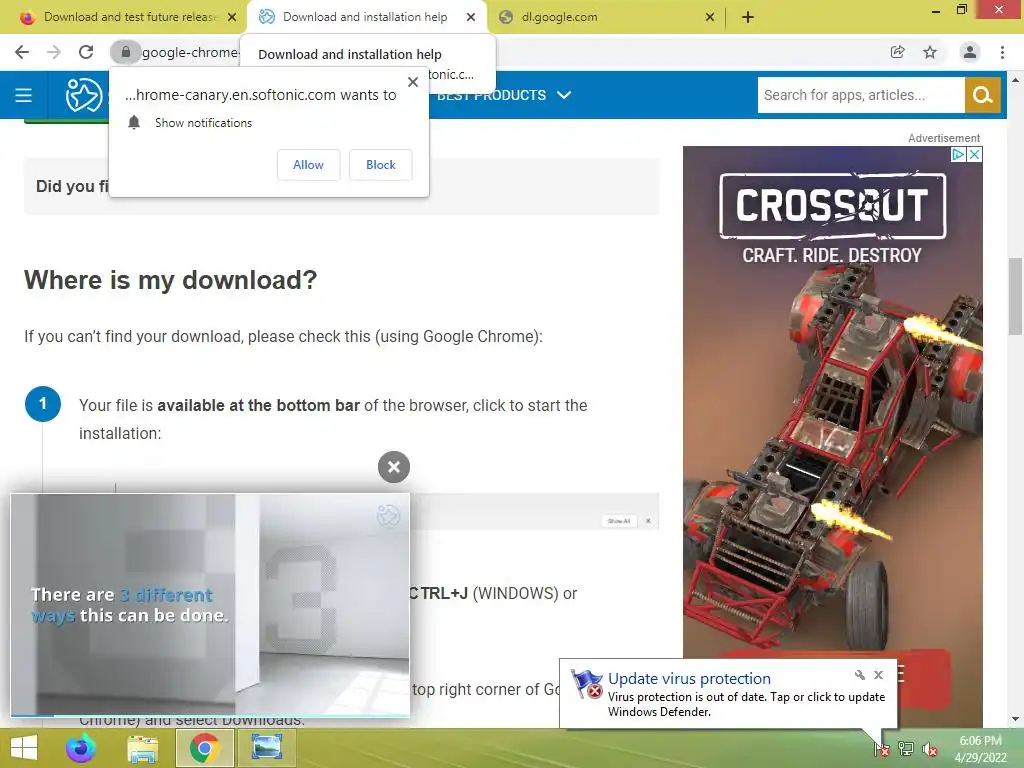
Task: Click the Softonic logo
Action: click(84, 95)
